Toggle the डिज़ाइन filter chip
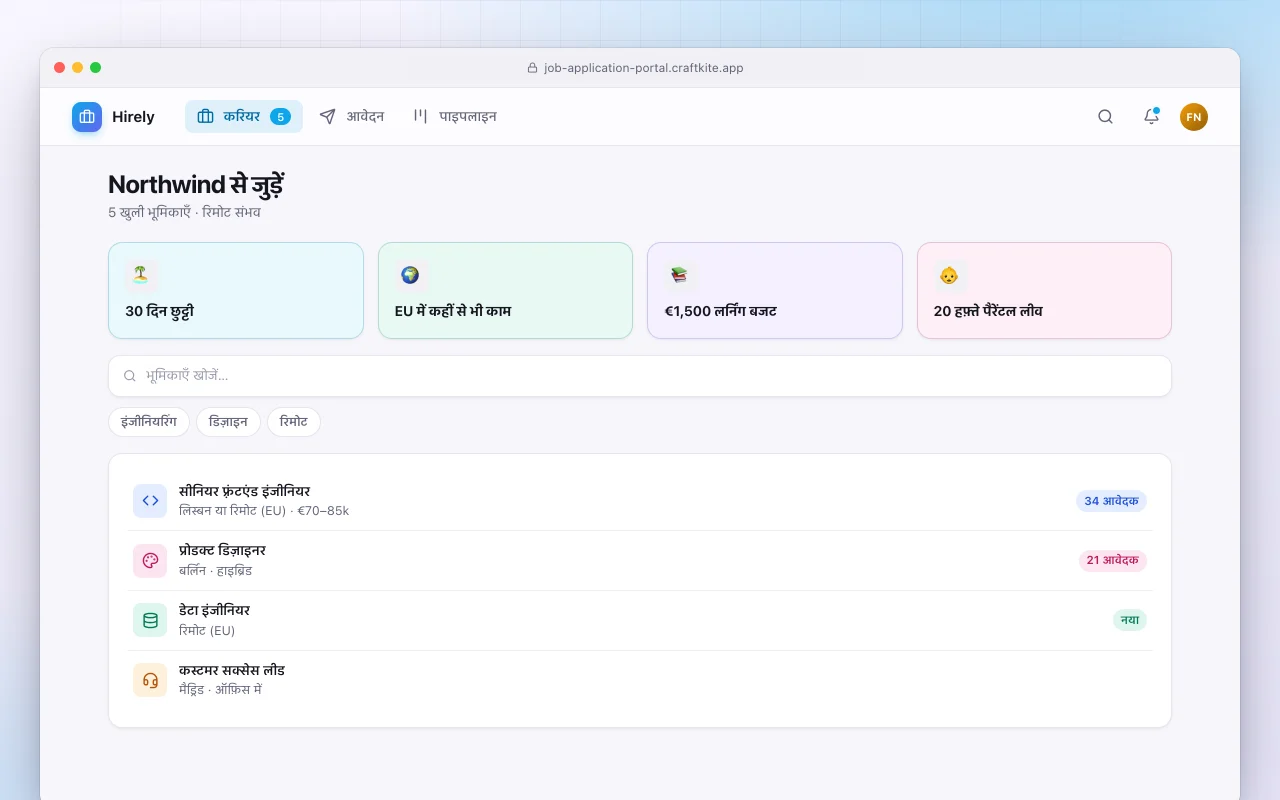This screenshot has height=800, width=1280. (x=228, y=422)
